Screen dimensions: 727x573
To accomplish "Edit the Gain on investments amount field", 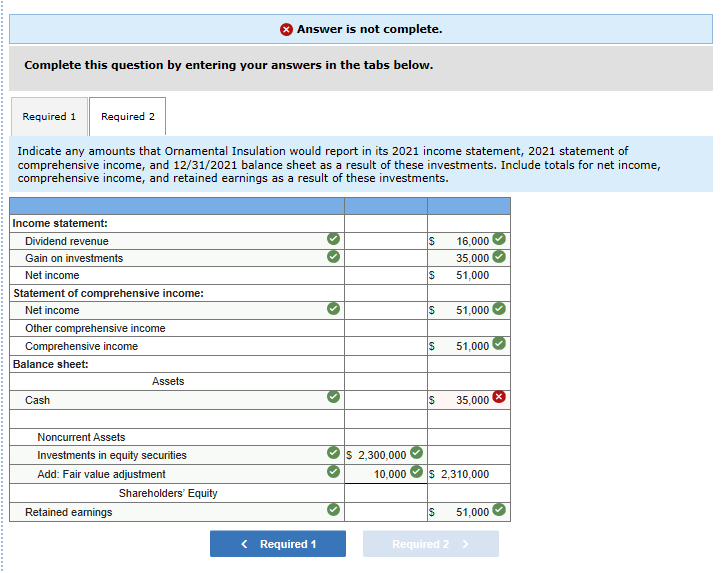I will [x=469, y=258].
